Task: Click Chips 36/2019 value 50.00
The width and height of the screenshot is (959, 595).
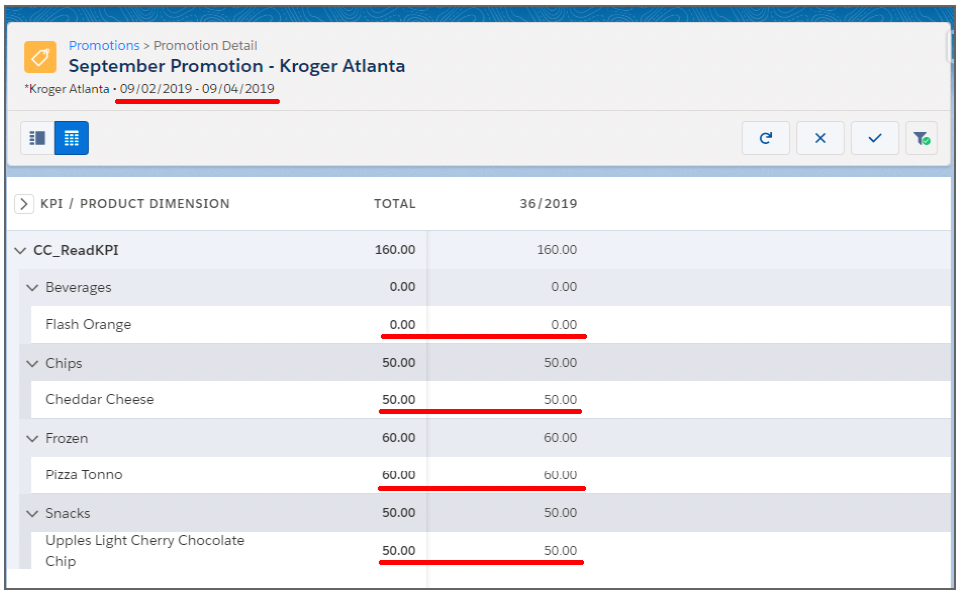Action: [560, 363]
